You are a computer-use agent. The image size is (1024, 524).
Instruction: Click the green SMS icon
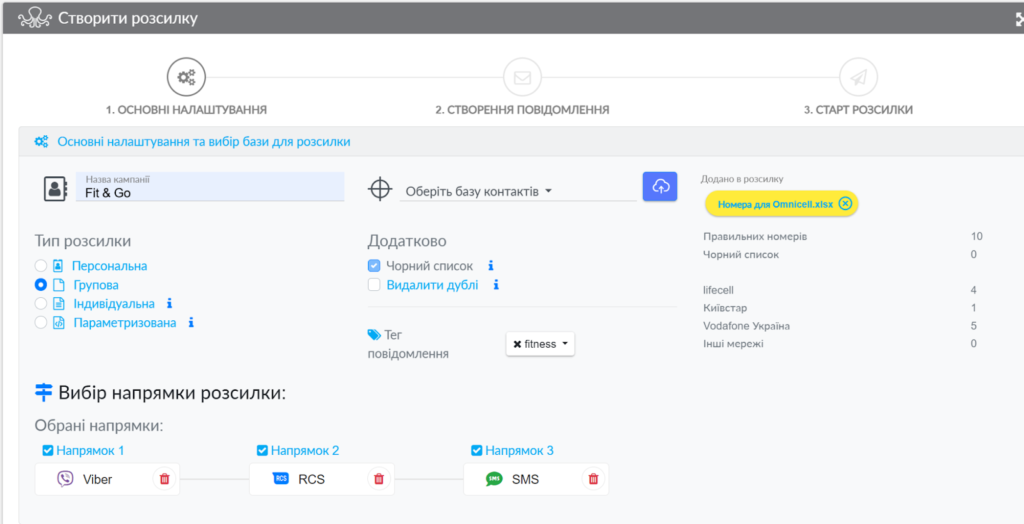click(x=494, y=479)
